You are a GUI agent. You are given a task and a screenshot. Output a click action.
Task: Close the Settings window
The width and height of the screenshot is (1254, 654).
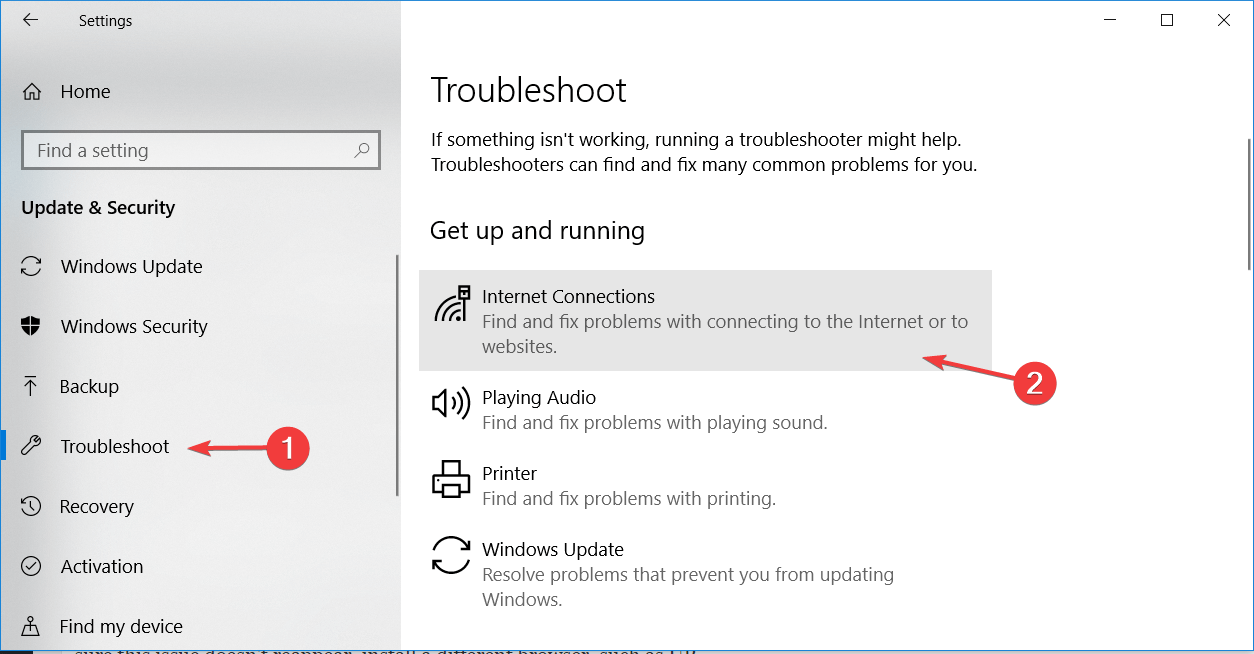pyautogui.click(x=1223, y=20)
